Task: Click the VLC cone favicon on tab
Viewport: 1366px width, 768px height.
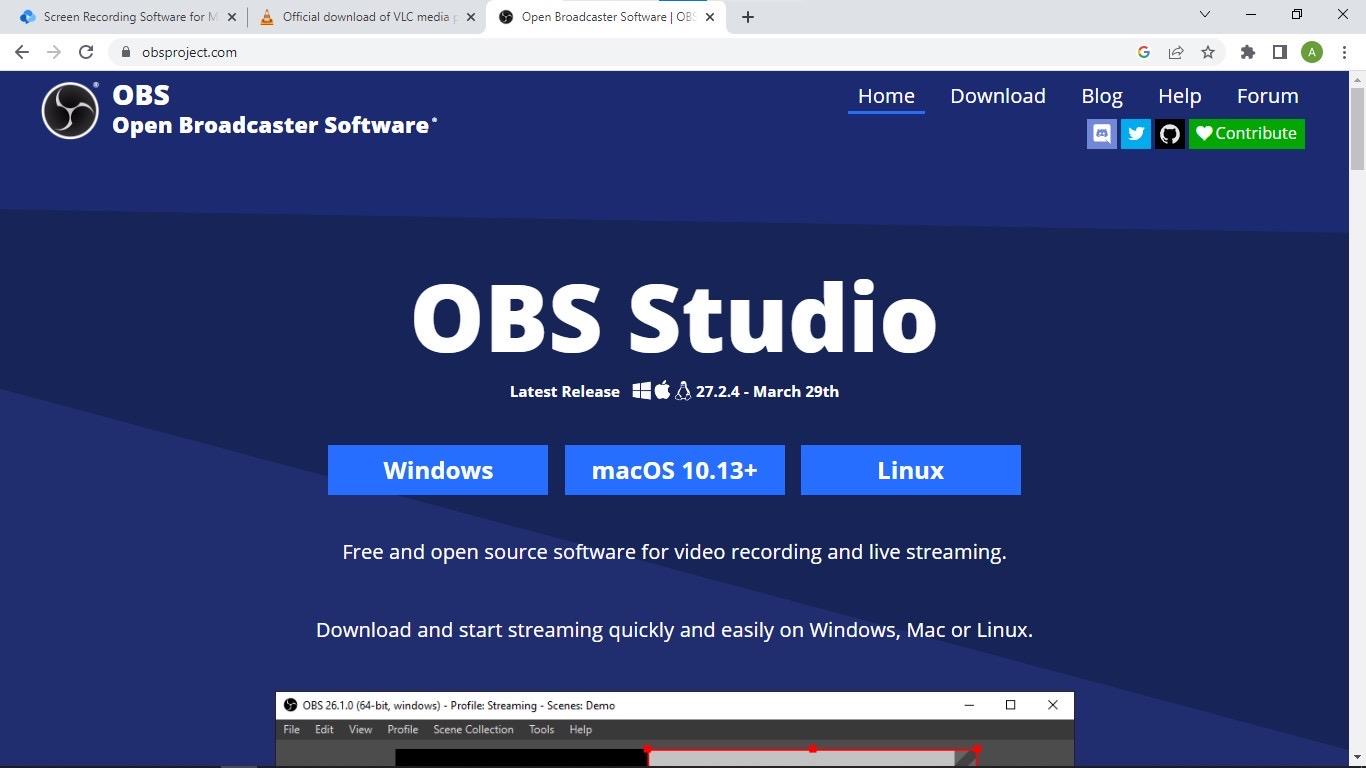Action: (x=266, y=17)
